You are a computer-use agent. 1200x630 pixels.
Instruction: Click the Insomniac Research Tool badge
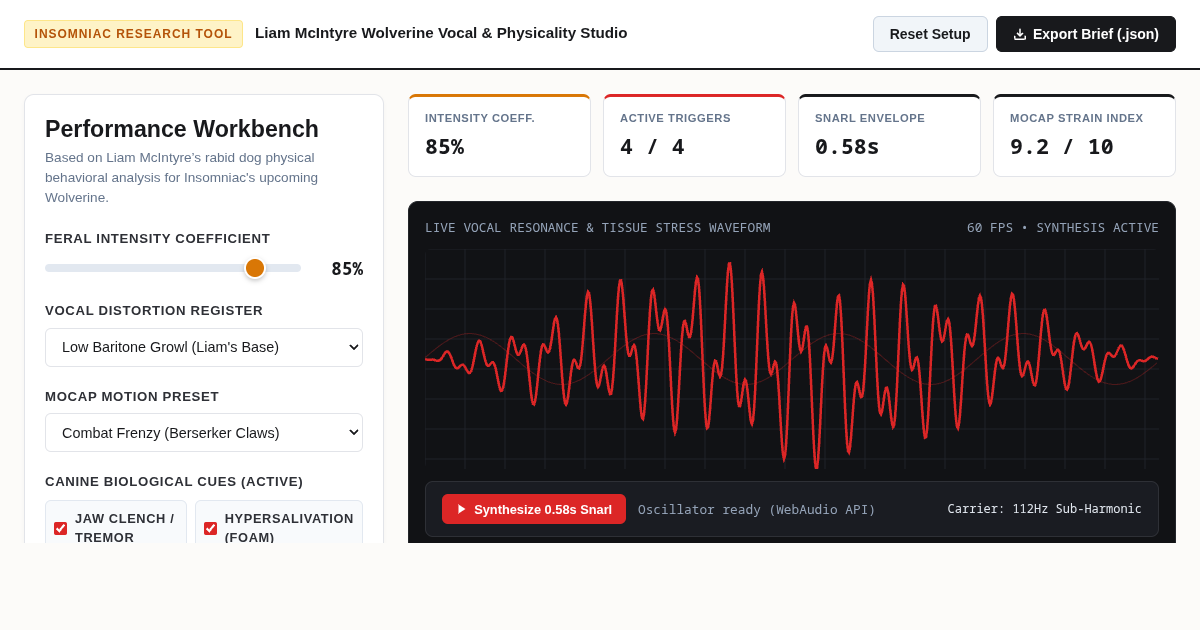(133, 34)
